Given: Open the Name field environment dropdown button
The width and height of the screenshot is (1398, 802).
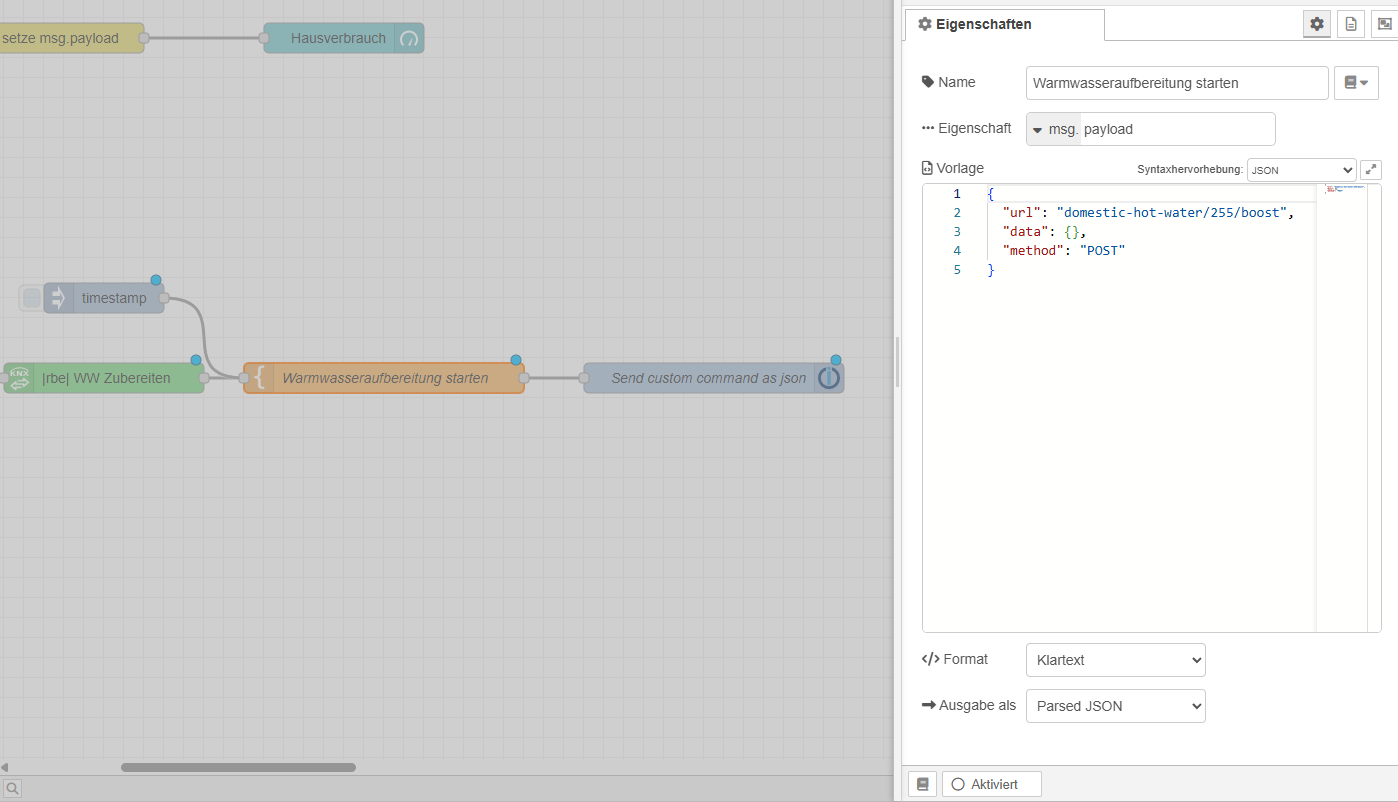Looking at the screenshot, I should [1356, 83].
